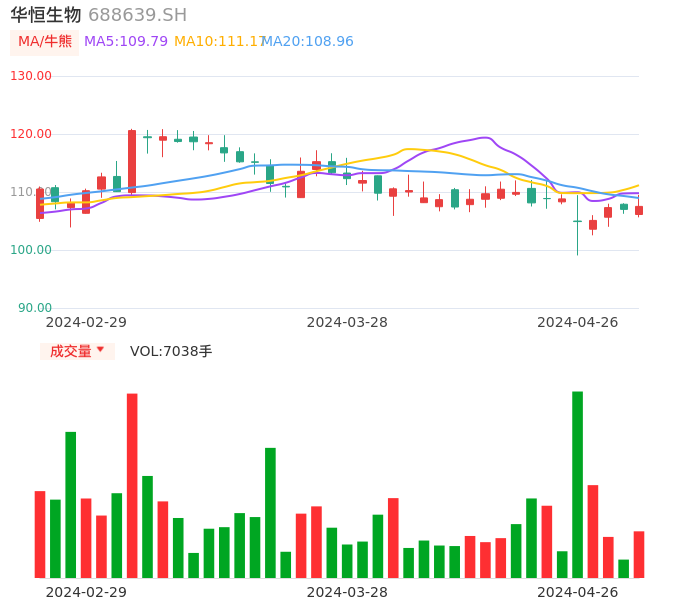Click the 120.00 price axis label
Image resolution: width=686 pixels, height=606 pixels.
point(31,134)
